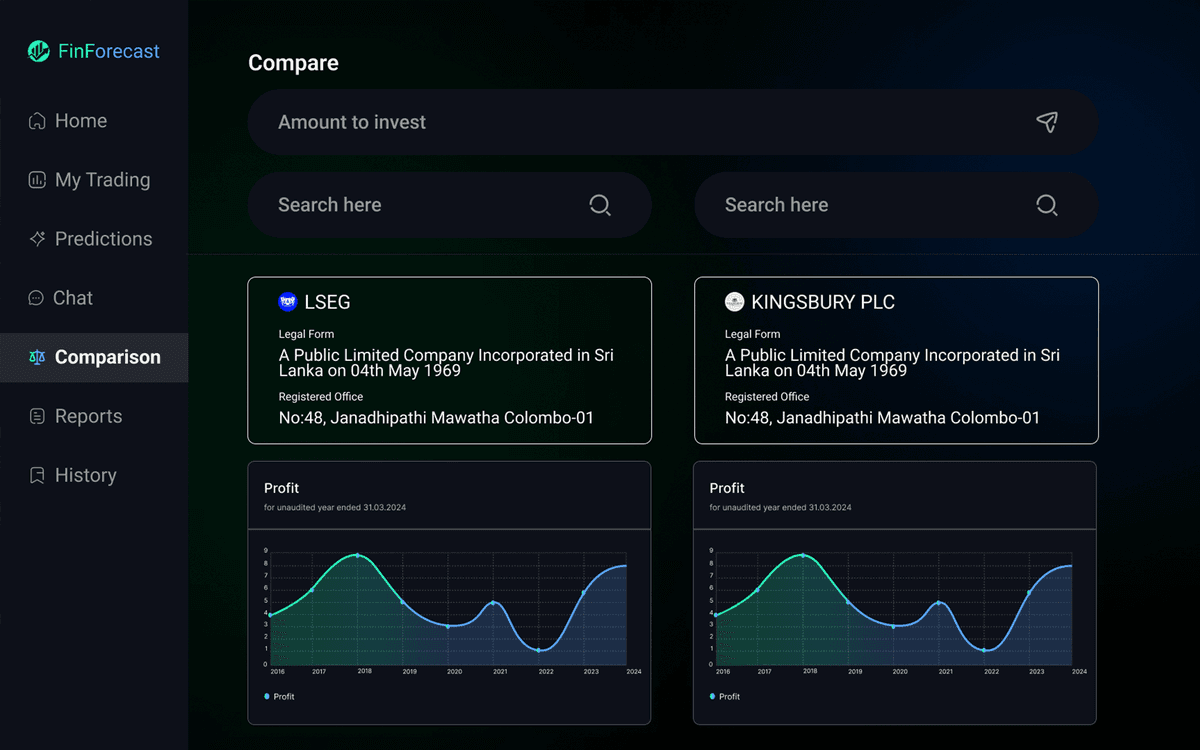Open the Predictions menu item
This screenshot has height=750, width=1200.
coord(104,238)
